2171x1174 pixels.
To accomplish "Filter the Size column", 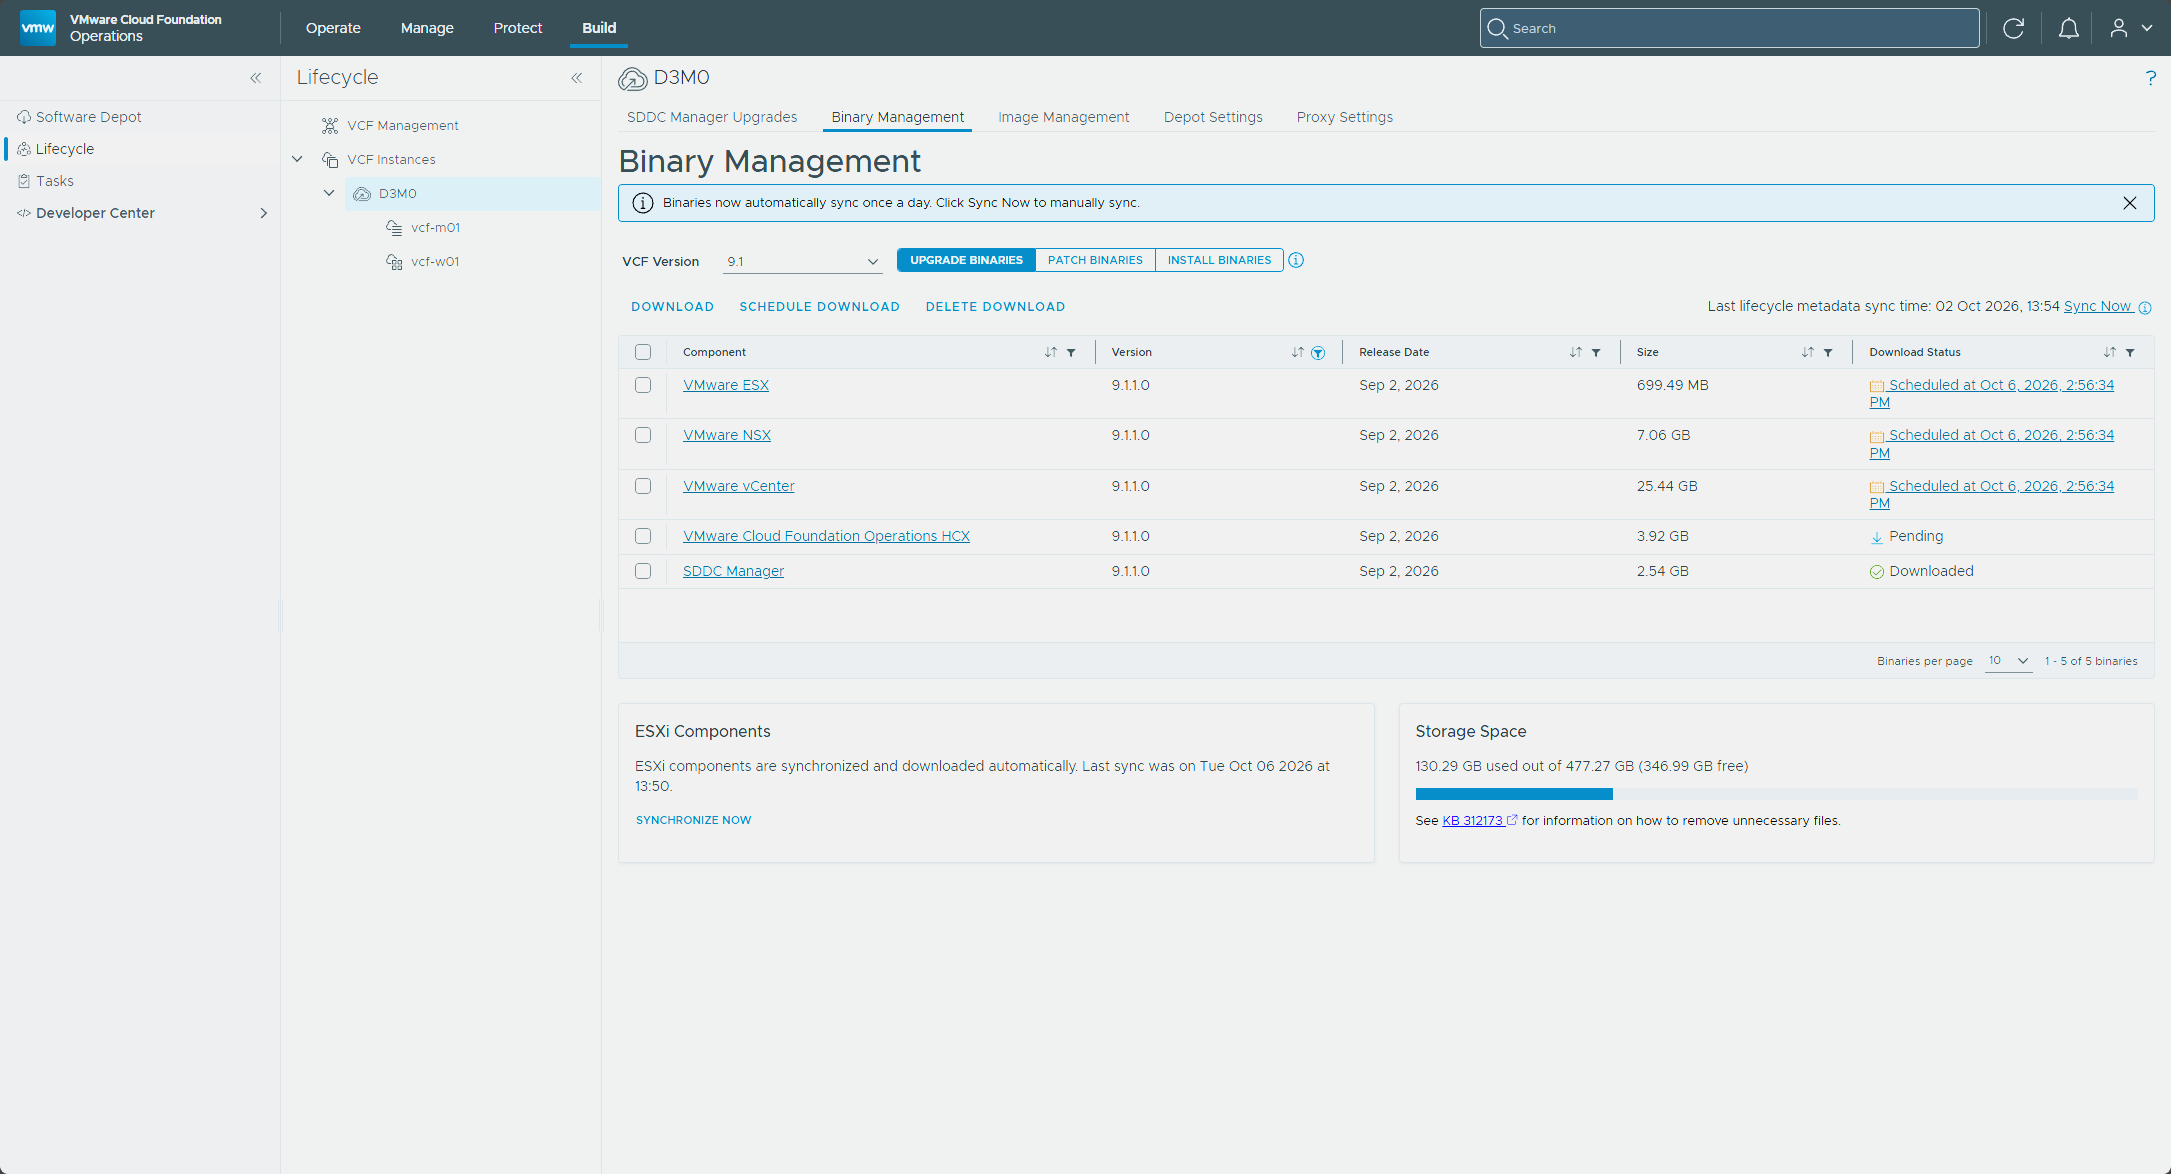I will point(1828,352).
